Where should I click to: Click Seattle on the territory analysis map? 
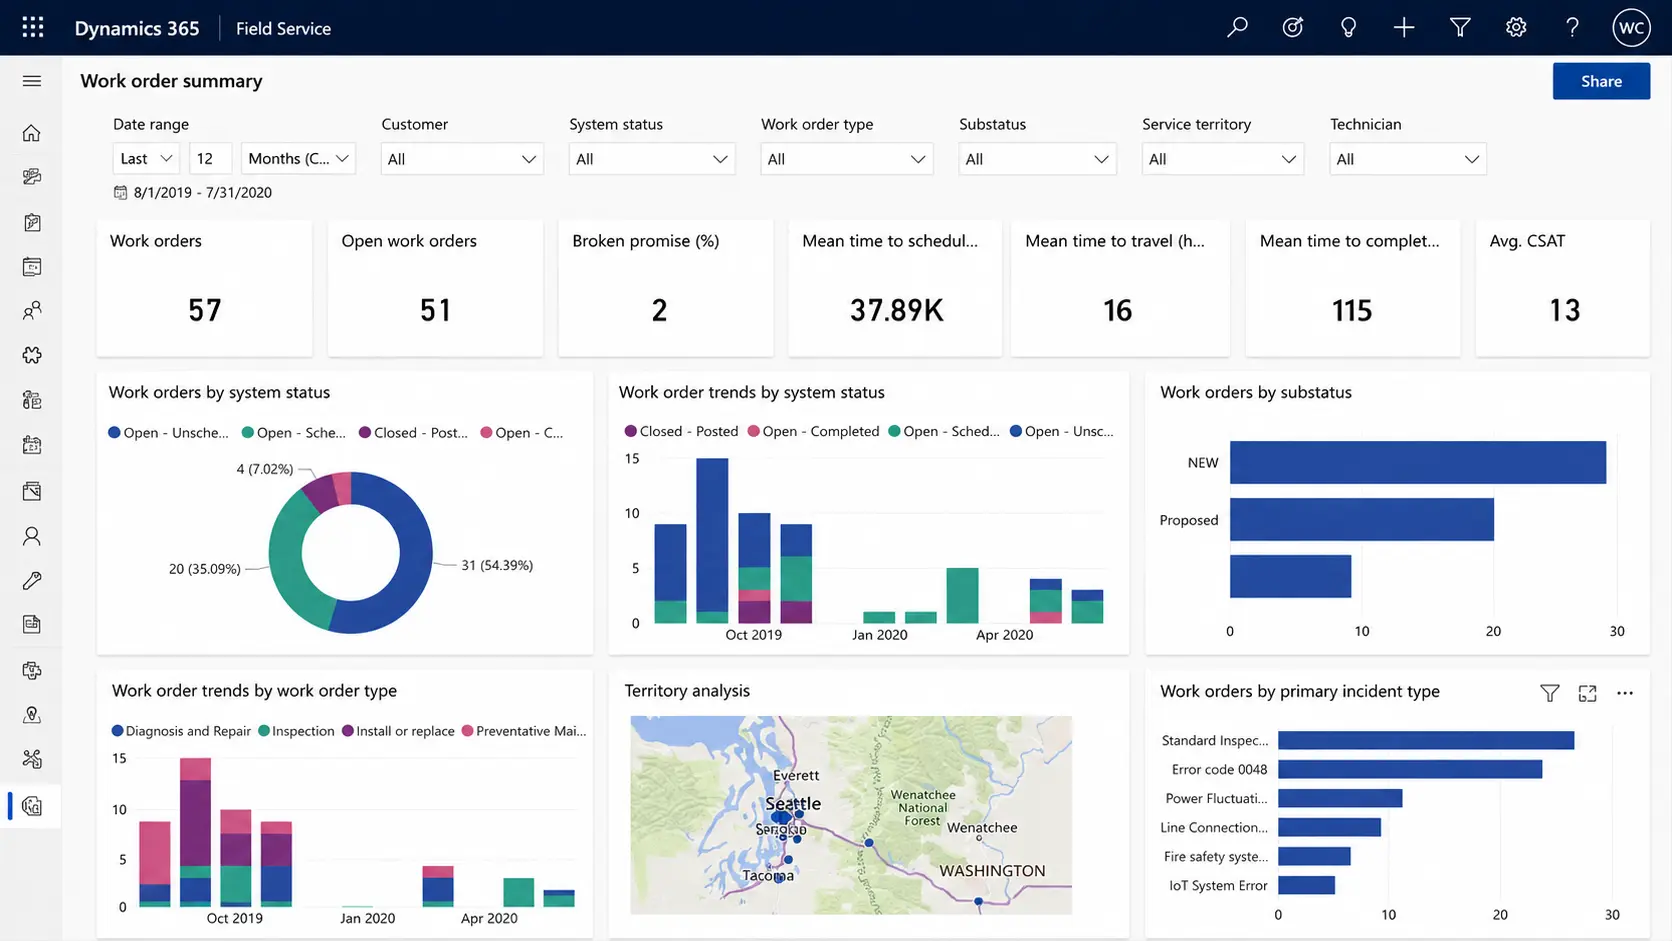pos(793,803)
